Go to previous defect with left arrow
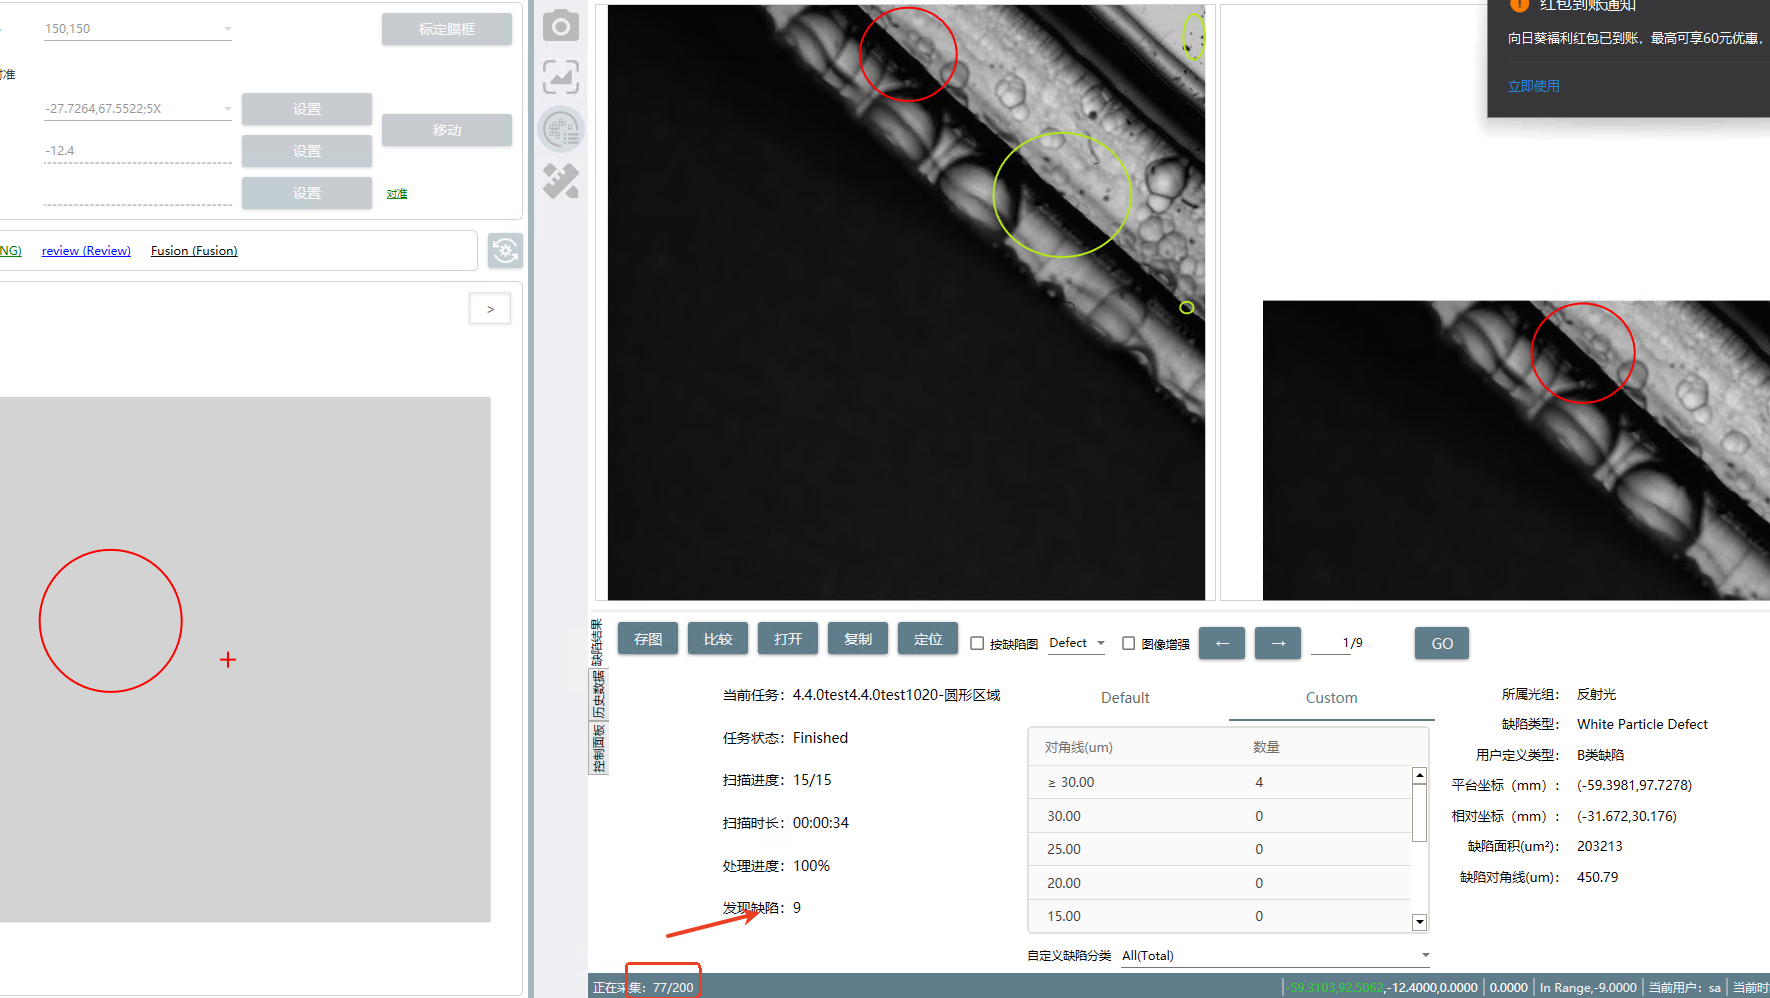Screen dimensions: 1770x998 tap(1221, 643)
